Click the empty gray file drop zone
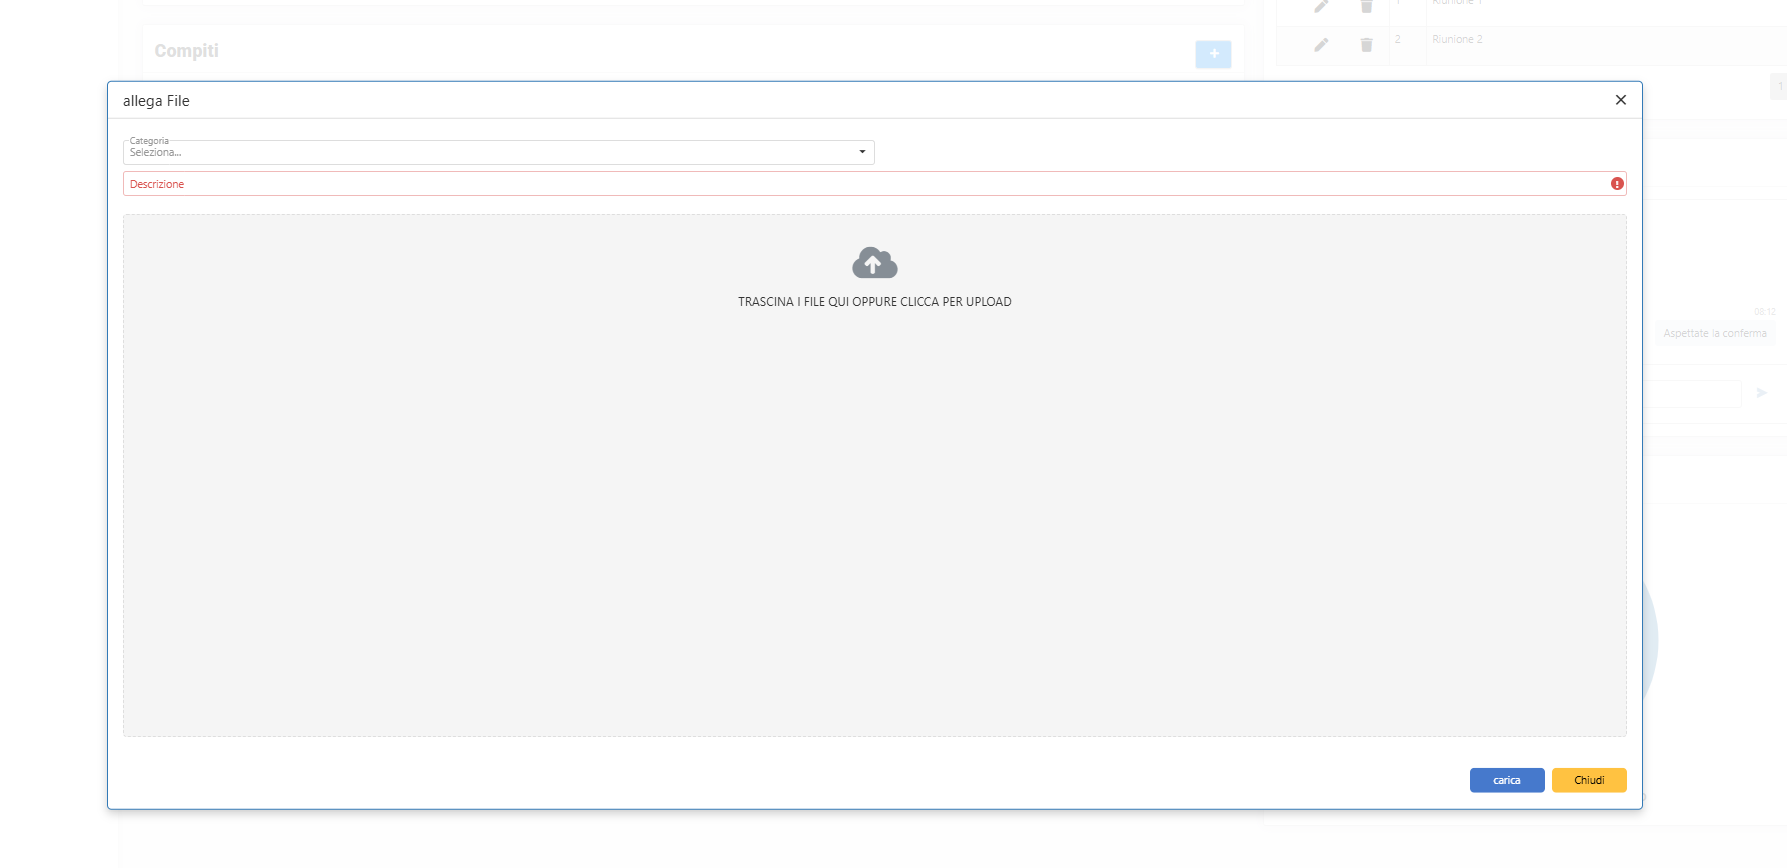The image size is (1787, 868). [874, 520]
